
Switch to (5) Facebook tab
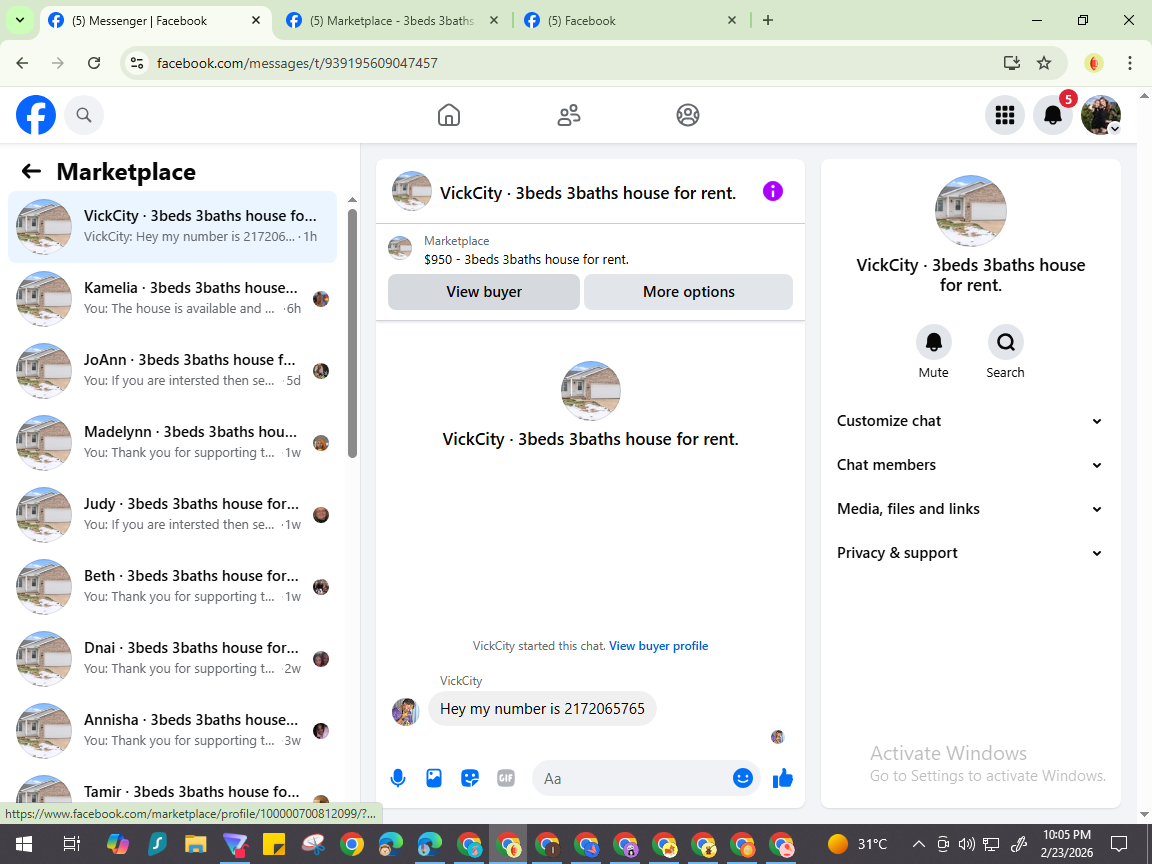(x=630, y=21)
